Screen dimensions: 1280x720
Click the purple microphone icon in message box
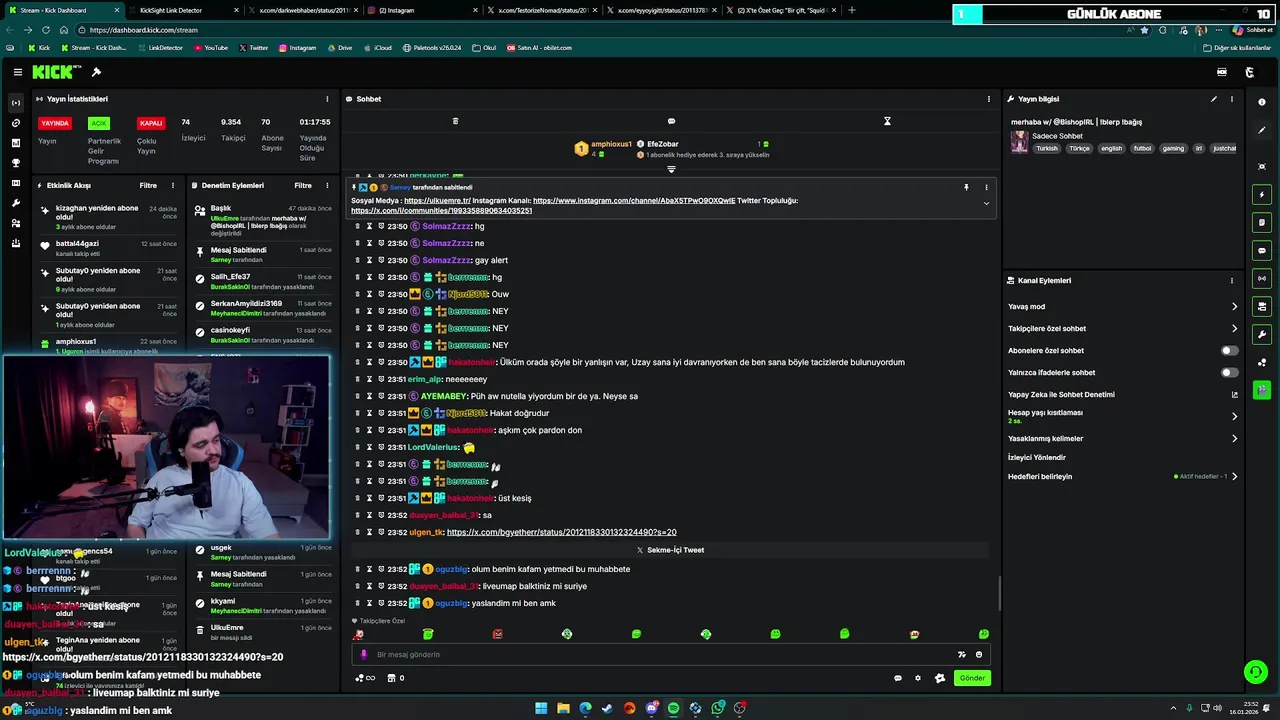point(364,654)
